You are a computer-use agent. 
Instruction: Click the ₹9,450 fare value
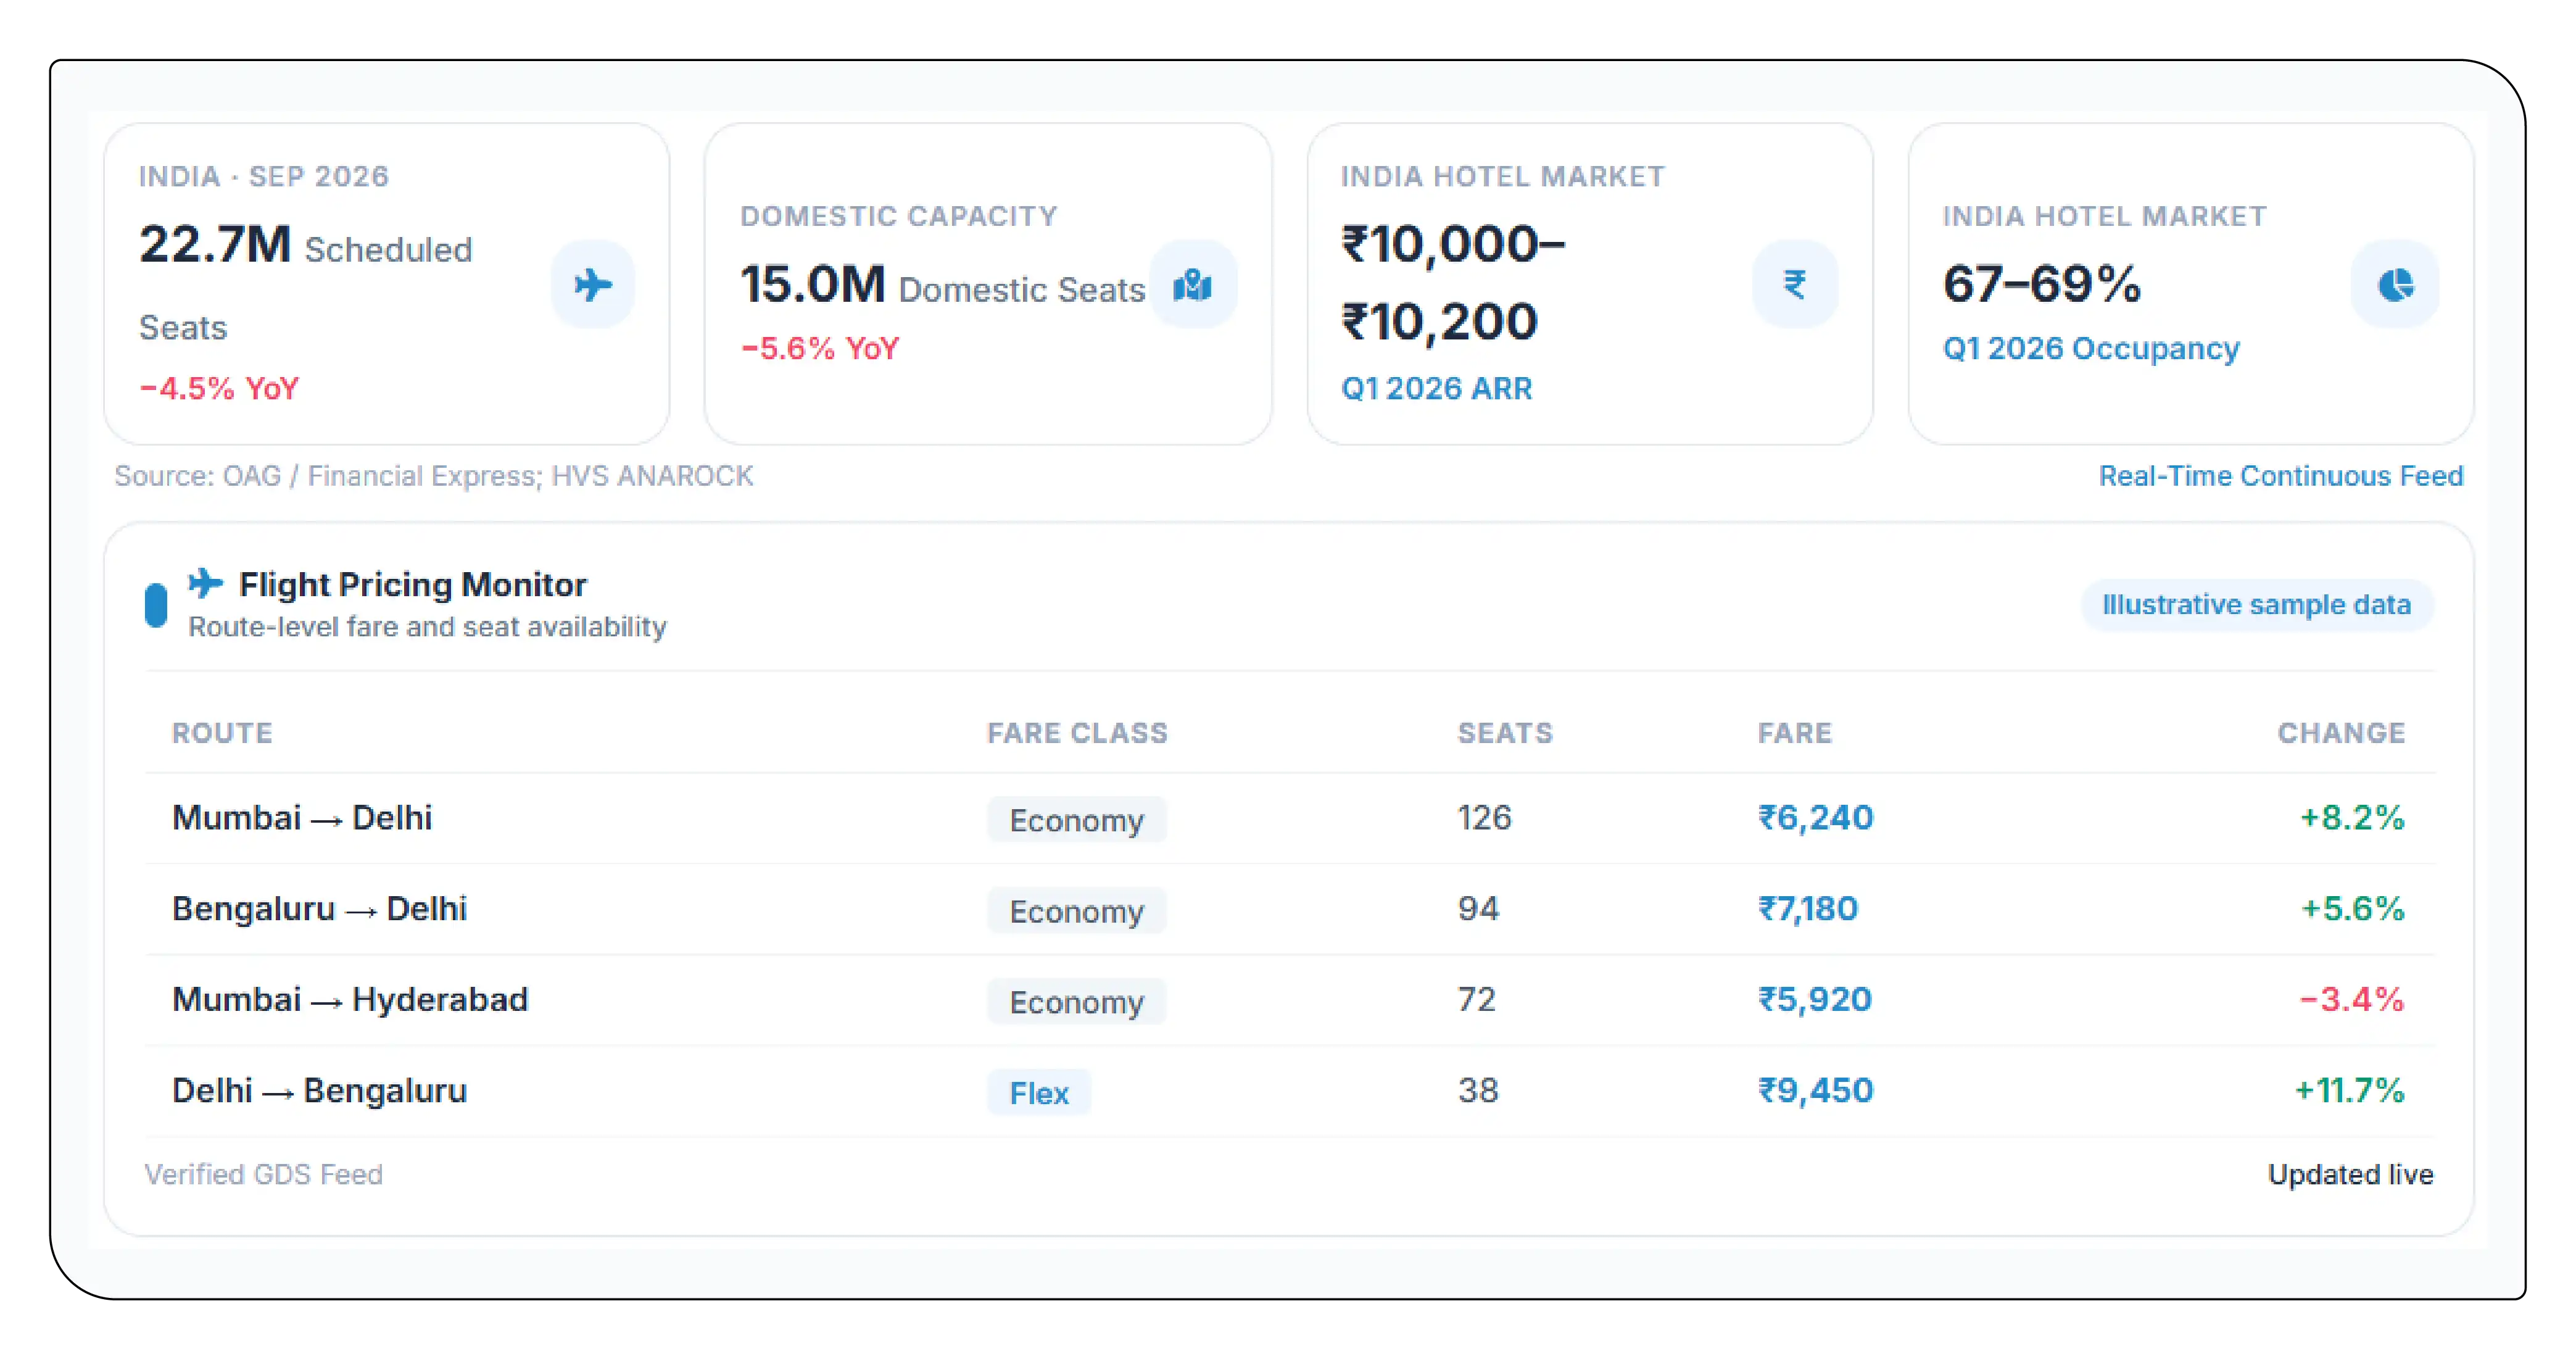(x=1815, y=1091)
